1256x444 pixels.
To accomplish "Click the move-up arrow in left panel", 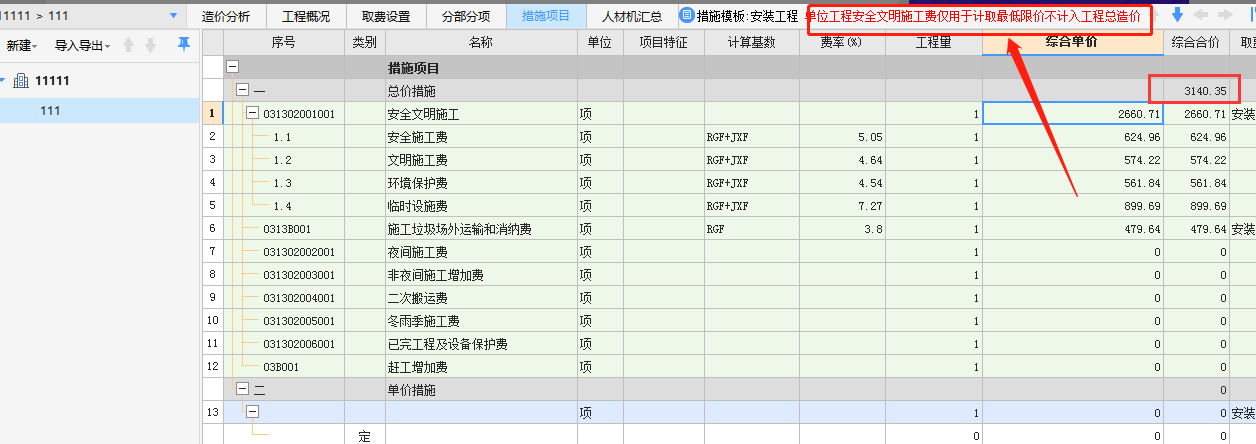I will tap(128, 46).
